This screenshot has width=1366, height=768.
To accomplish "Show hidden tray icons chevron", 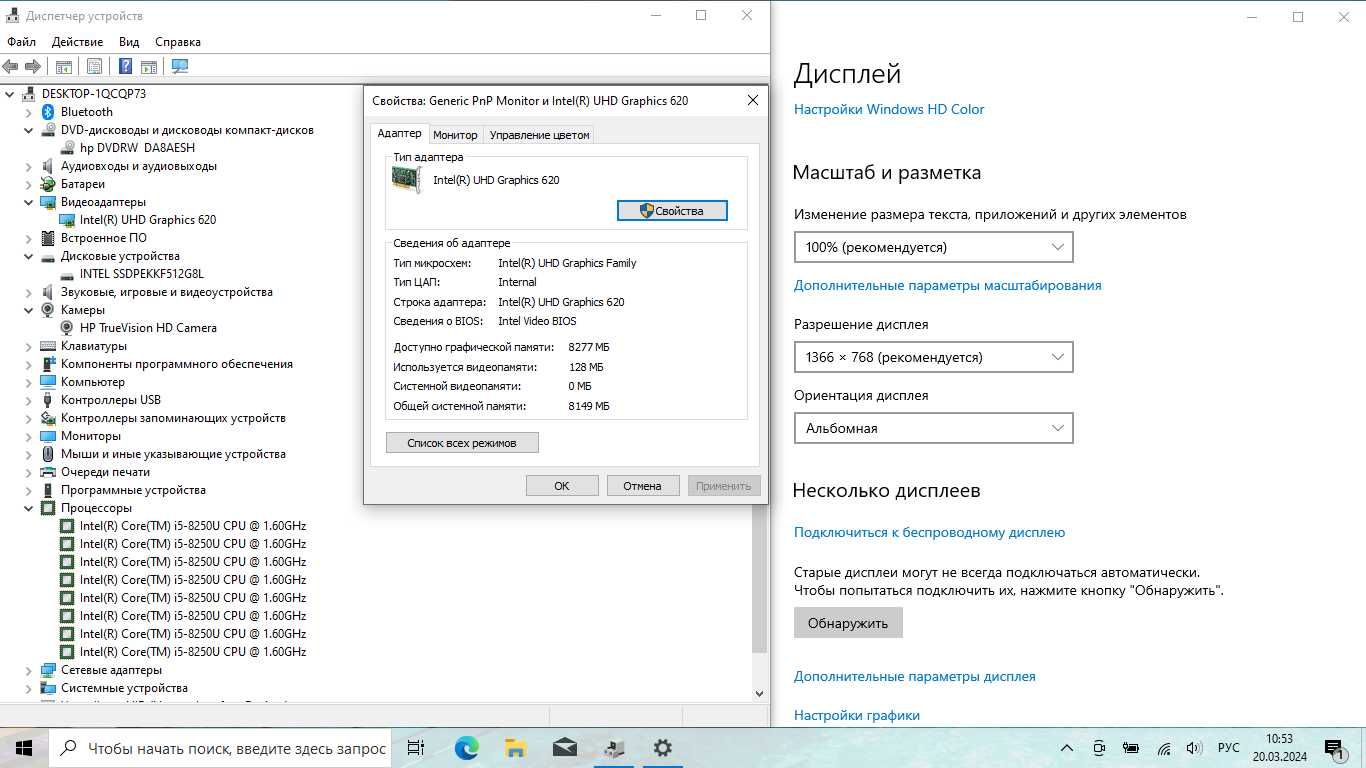I will click(1067, 748).
